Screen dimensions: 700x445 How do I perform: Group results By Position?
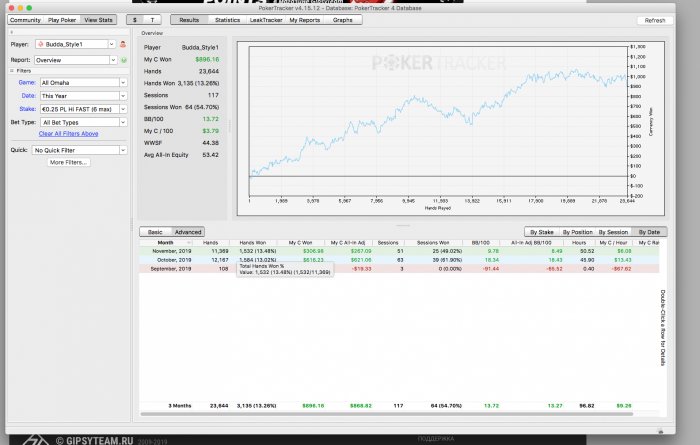(577, 232)
